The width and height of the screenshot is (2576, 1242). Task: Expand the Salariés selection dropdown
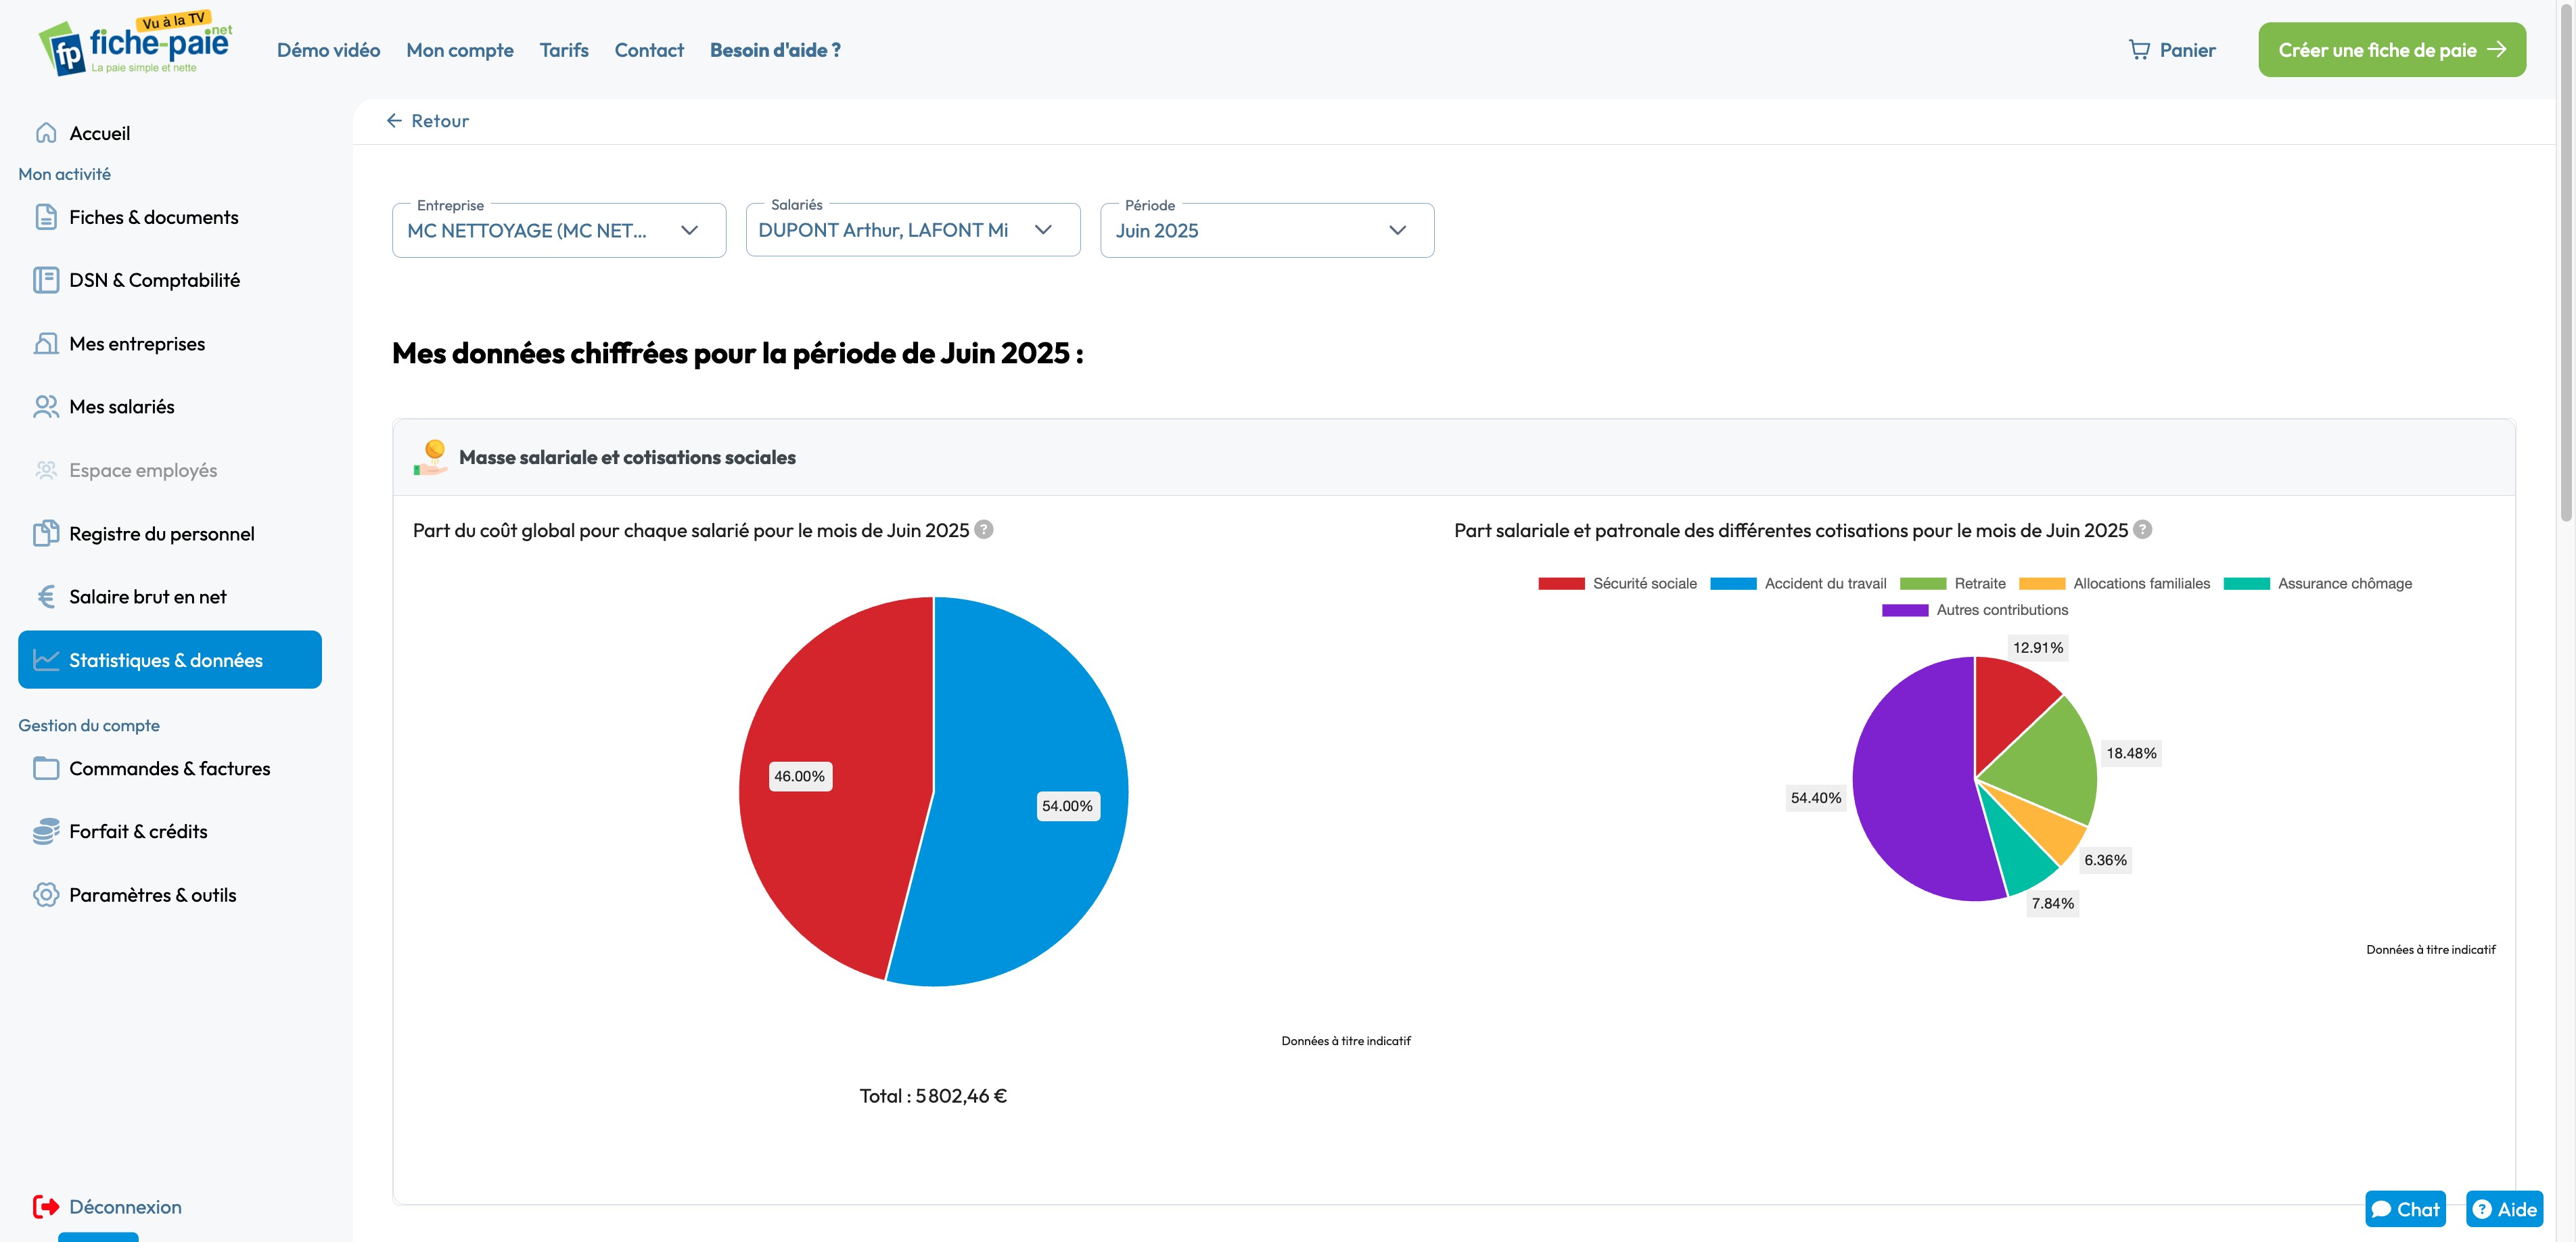912,231
